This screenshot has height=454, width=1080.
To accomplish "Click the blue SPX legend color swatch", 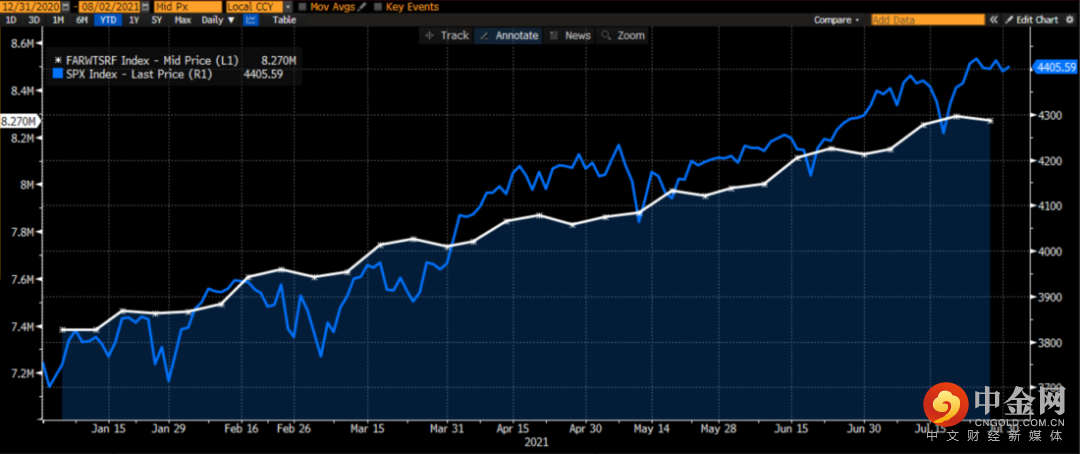I will 58,74.
